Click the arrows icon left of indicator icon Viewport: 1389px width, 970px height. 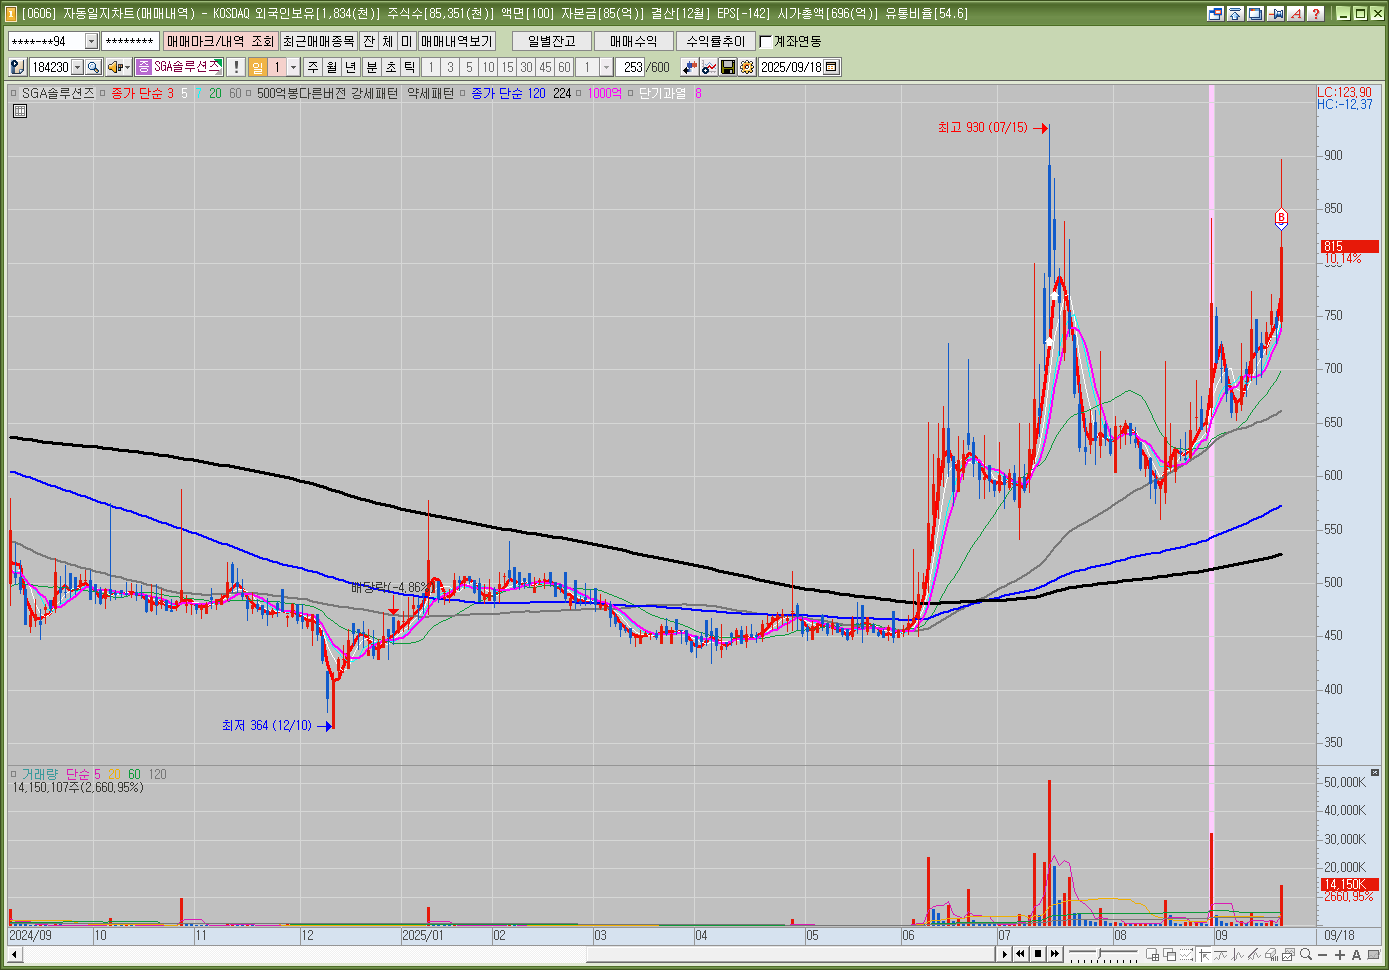690,67
